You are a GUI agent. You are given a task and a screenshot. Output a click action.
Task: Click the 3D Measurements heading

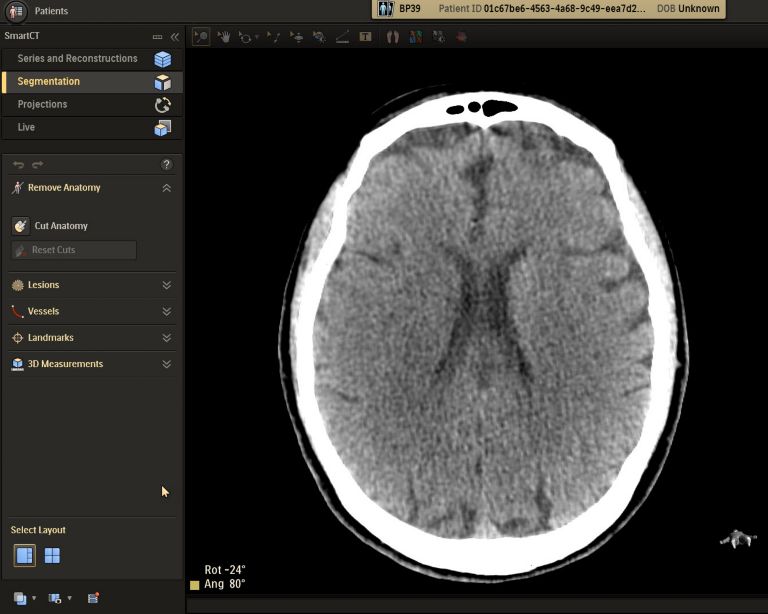(x=66, y=364)
